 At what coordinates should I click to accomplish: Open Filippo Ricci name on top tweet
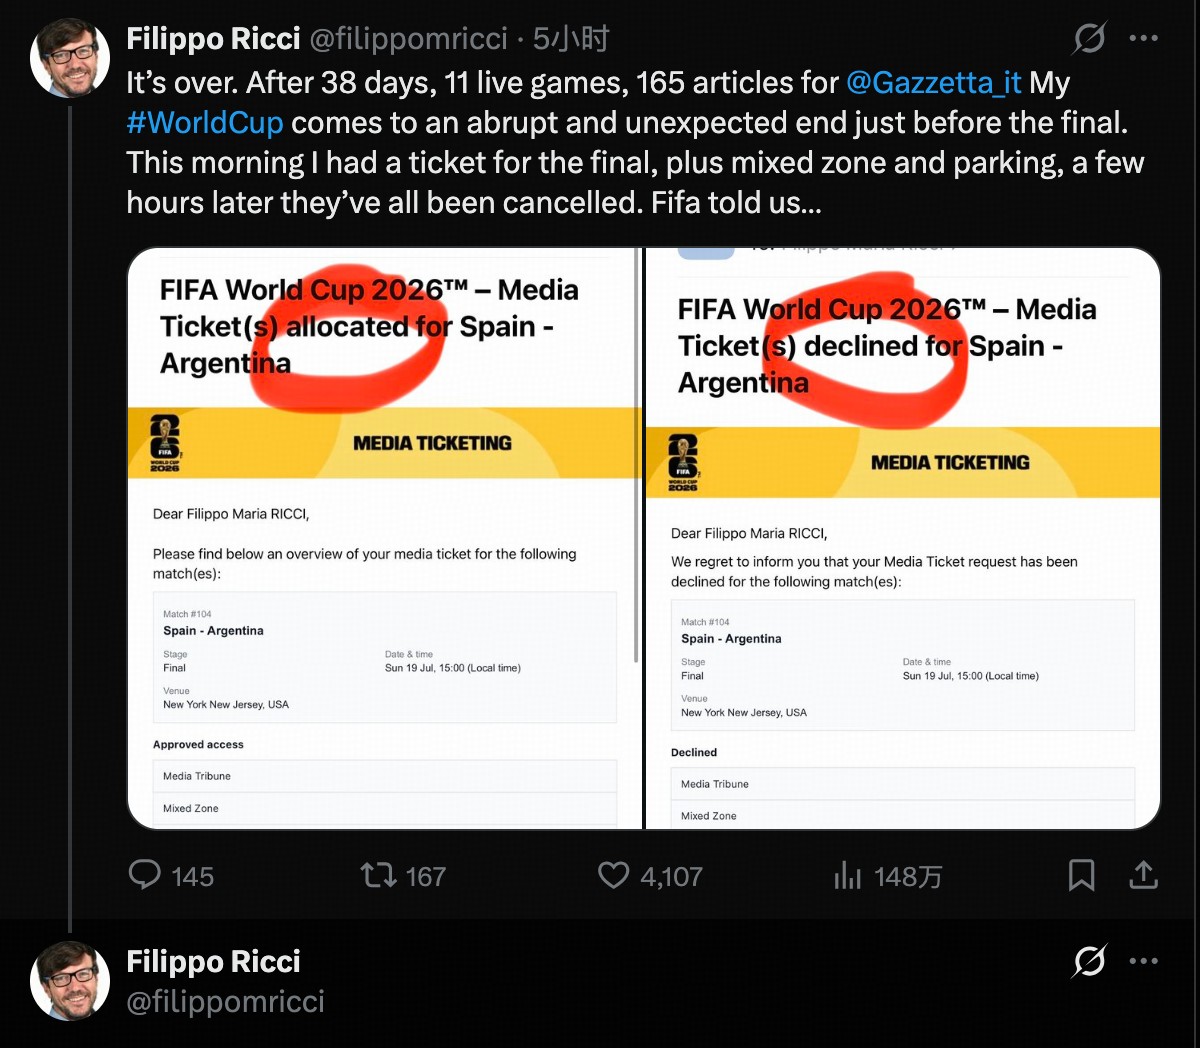pyautogui.click(x=213, y=39)
